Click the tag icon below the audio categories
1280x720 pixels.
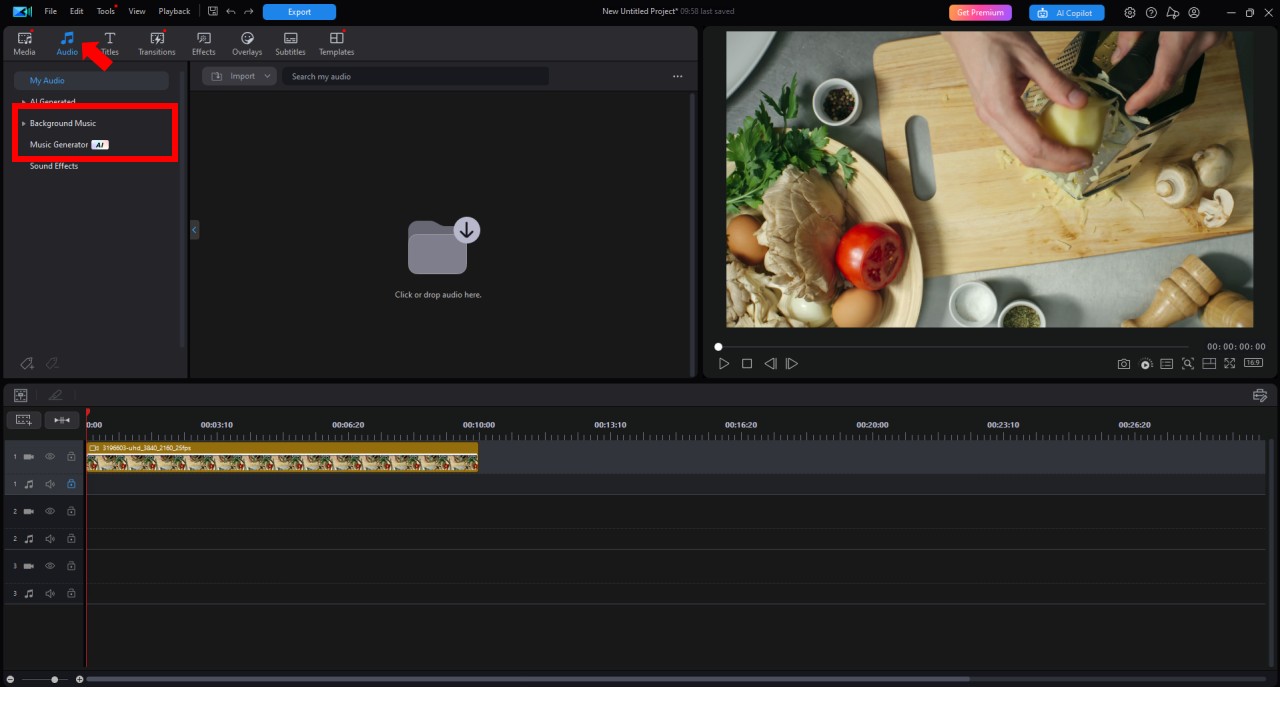pyautogui.click(x=27, y=363)
